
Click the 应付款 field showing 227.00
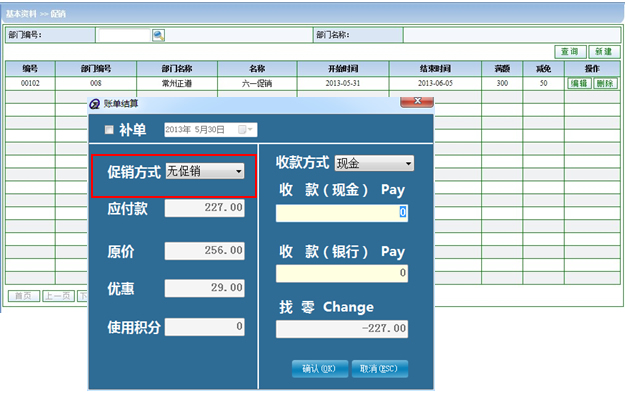coord(205,208)
